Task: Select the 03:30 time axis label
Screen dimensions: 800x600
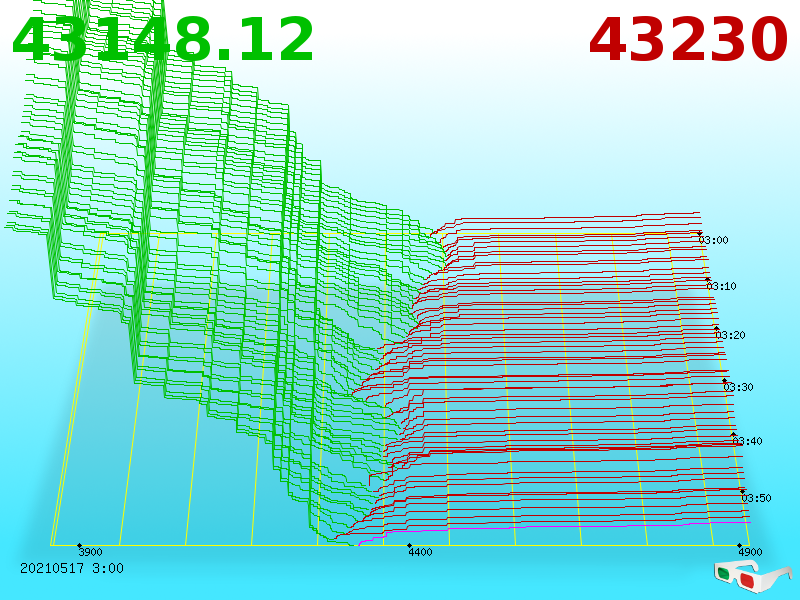Action: (x=738, y=387)
